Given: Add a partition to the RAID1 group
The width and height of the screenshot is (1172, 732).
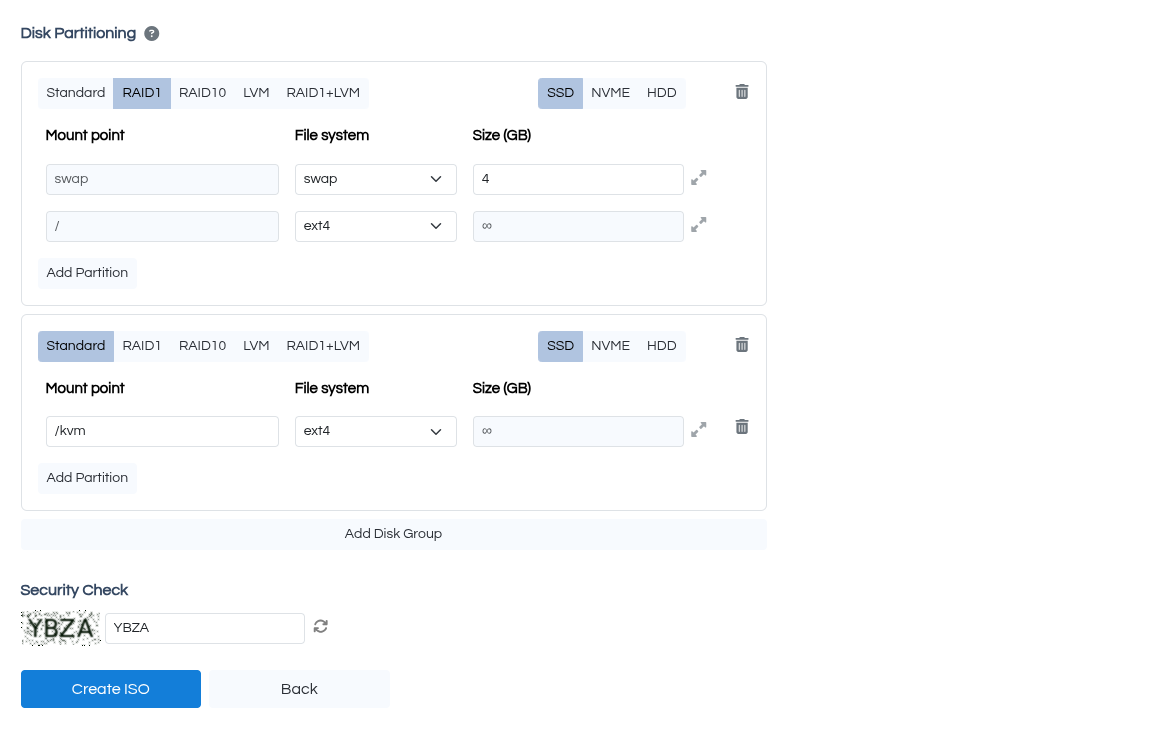Looking at the screenshot, I should [x=87, y=272].
